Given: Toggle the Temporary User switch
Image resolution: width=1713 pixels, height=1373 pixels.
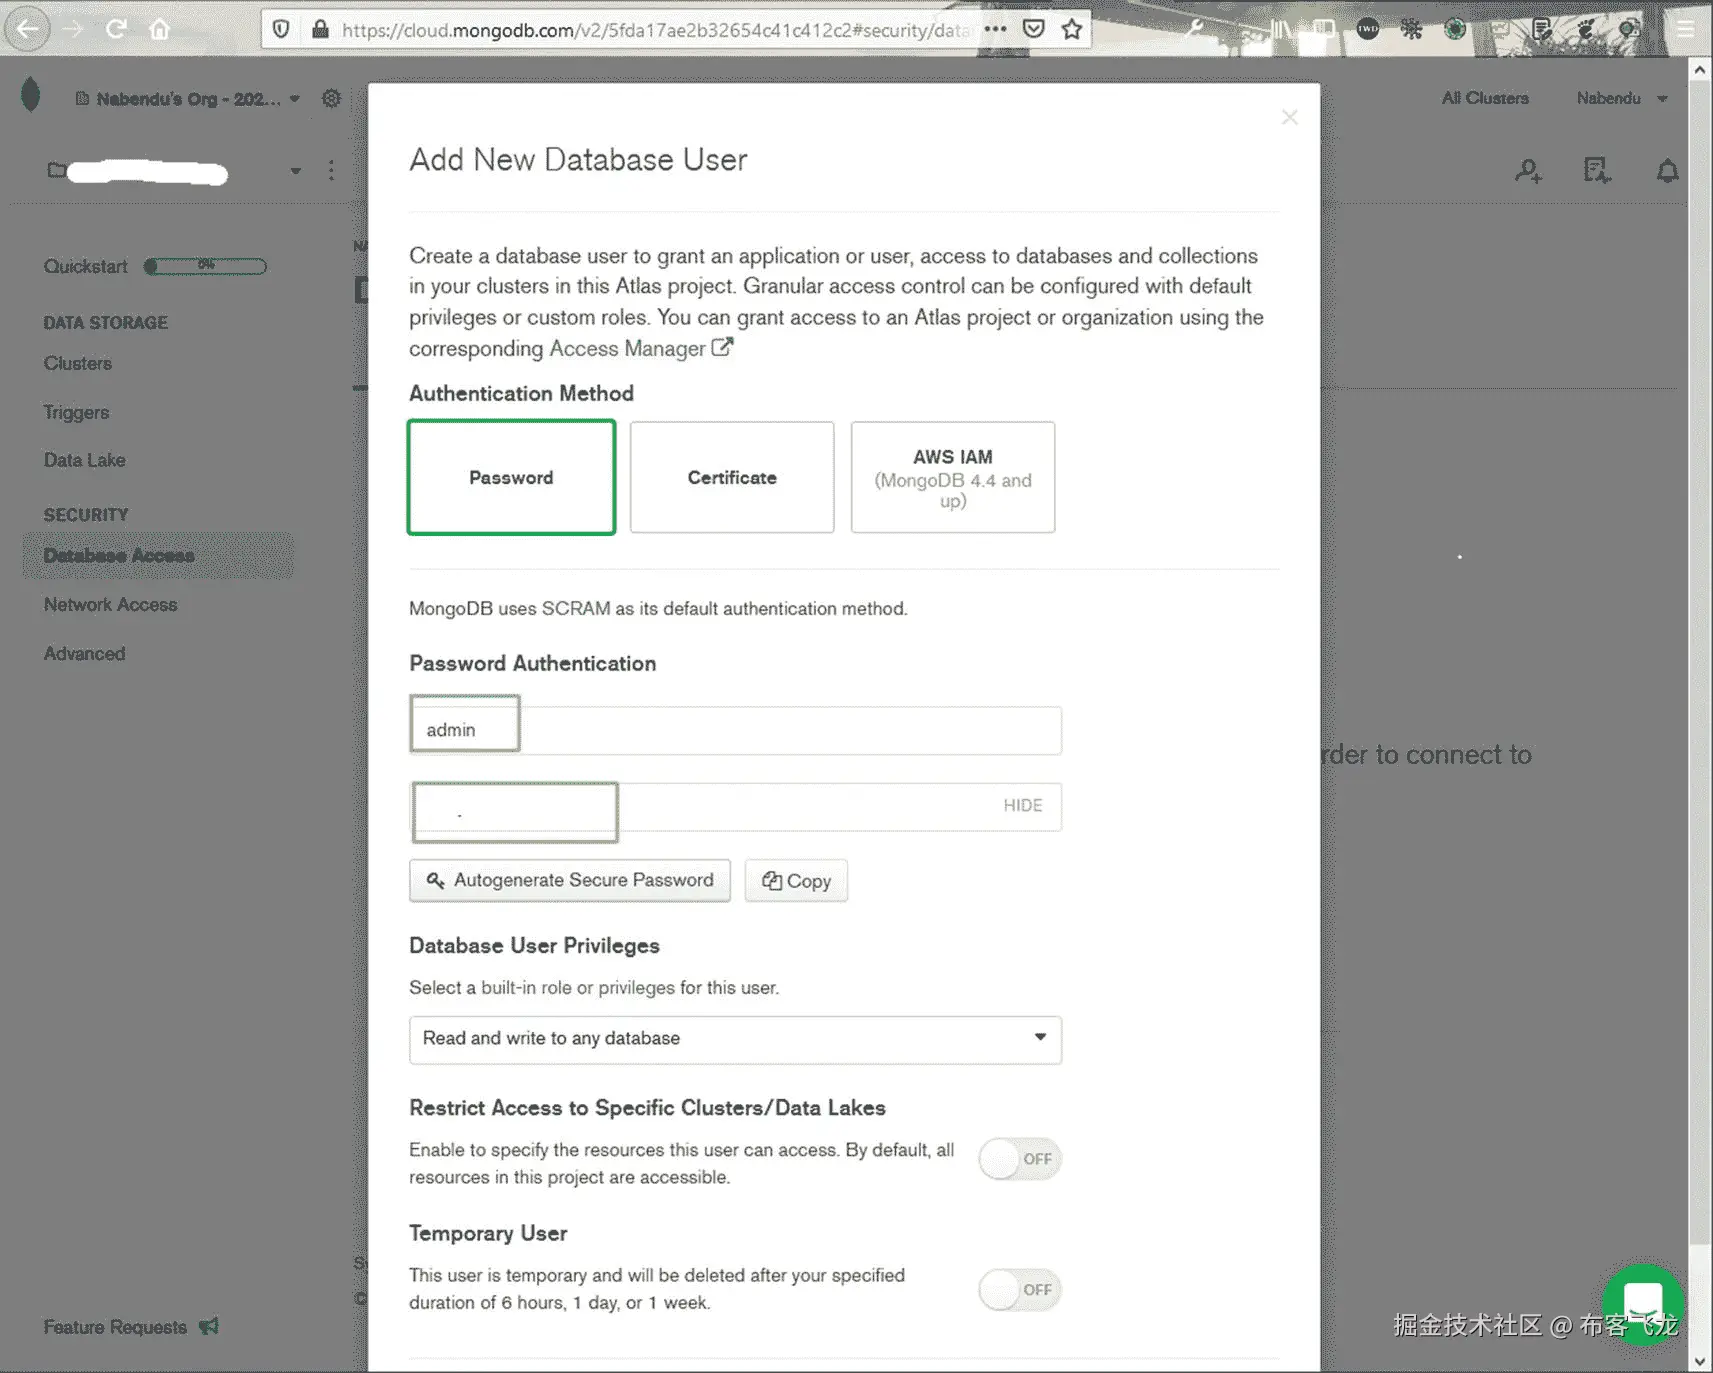Looking at the screenshot, I should (x=1019, y=1290).
